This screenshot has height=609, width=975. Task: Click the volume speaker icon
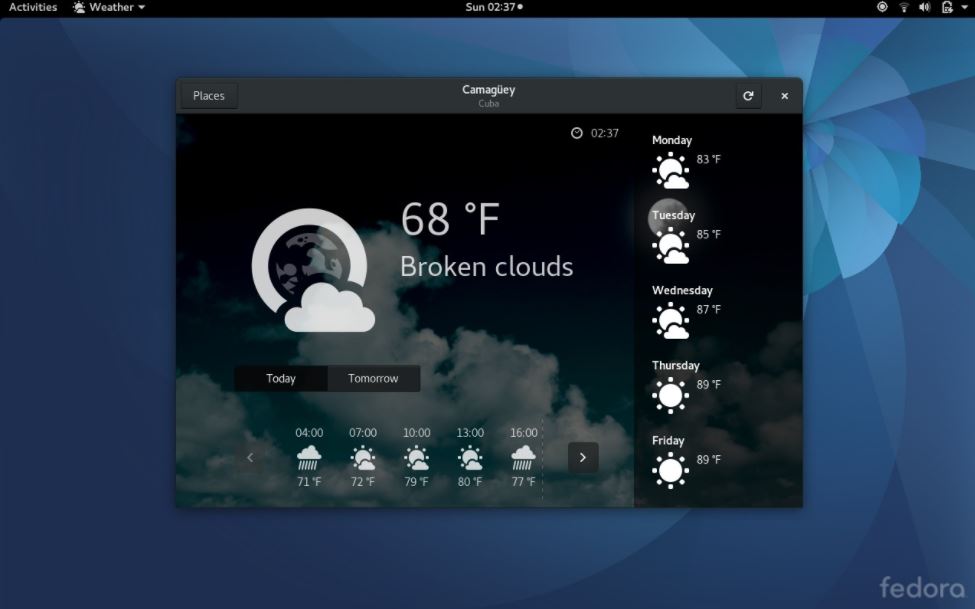pyautogui.click(x=925, y=7)
